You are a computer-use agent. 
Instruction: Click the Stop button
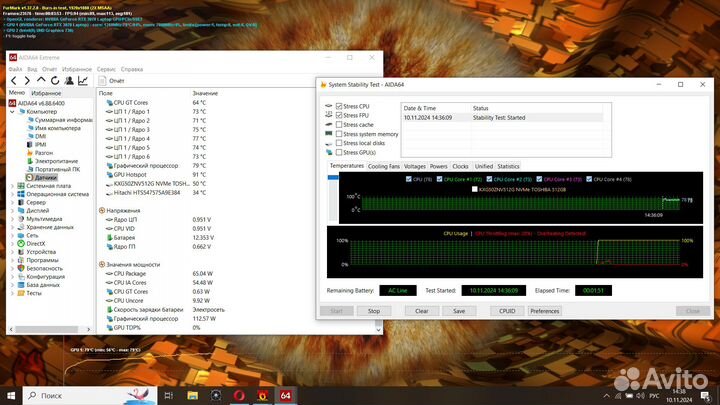pos(374,311)
